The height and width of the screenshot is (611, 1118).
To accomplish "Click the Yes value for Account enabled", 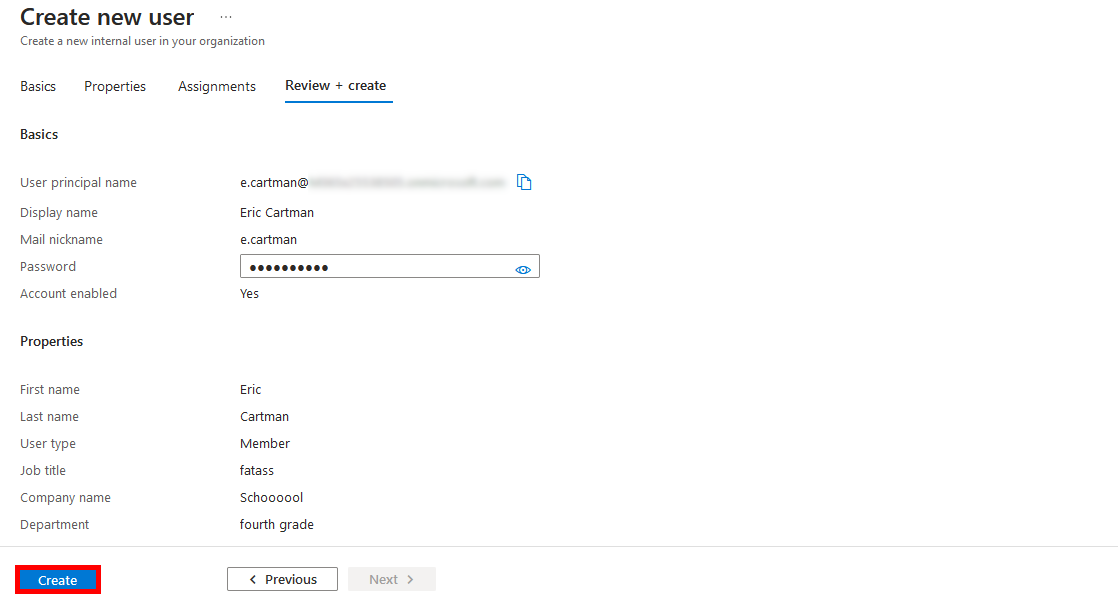I will (x=249, y=293).
